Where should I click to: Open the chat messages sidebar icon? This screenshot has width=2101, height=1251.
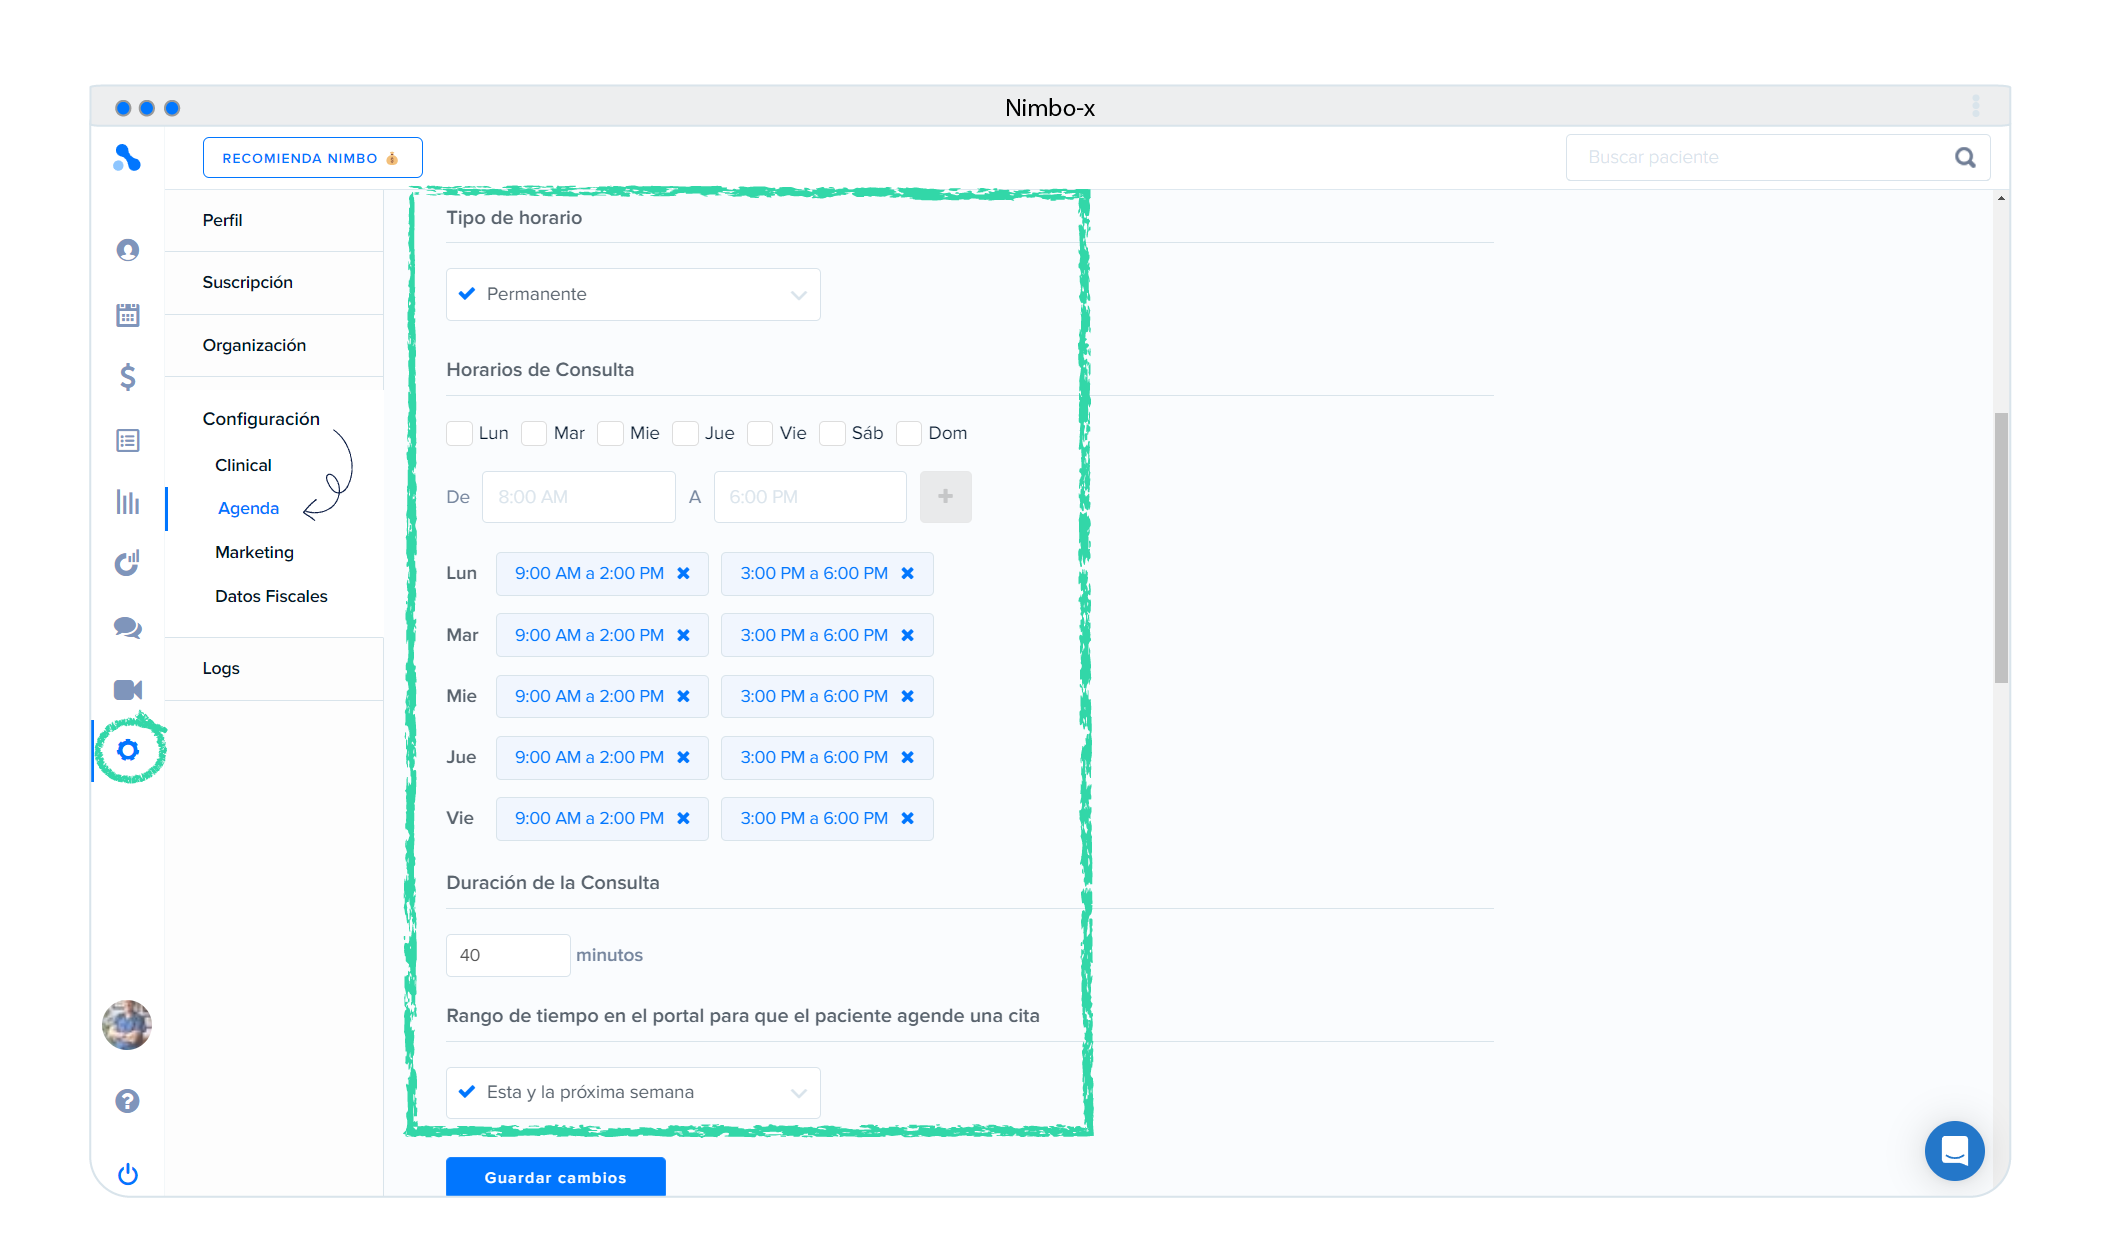(x=127, y=627)
